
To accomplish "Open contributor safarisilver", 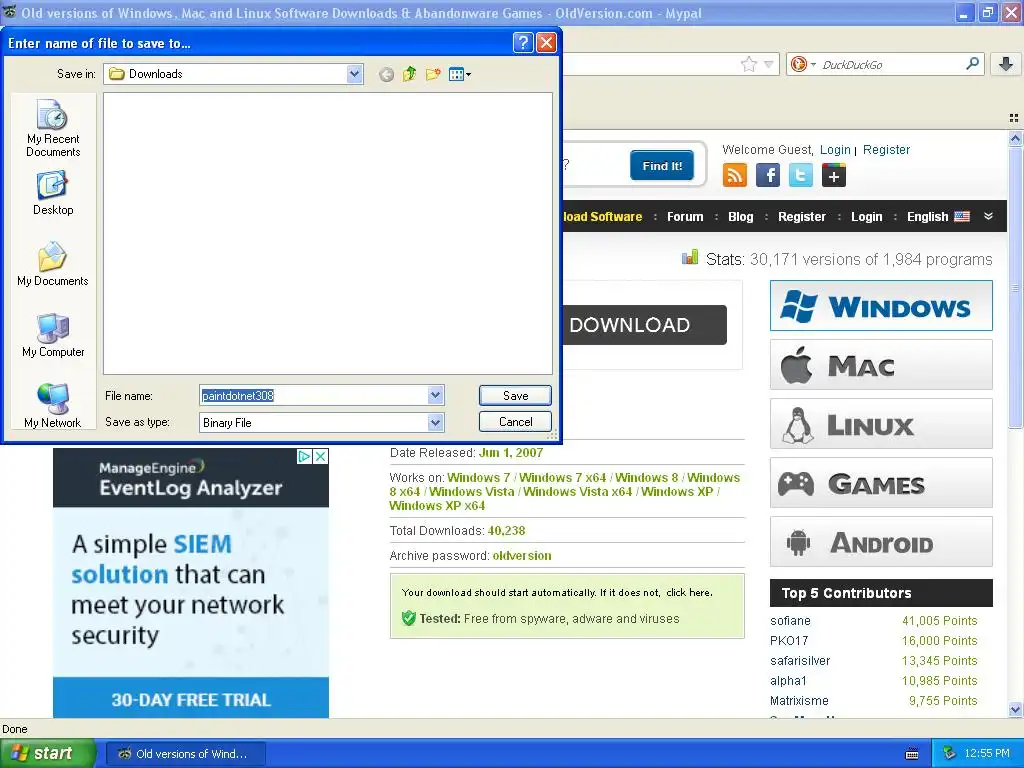I will click(800, 660).
